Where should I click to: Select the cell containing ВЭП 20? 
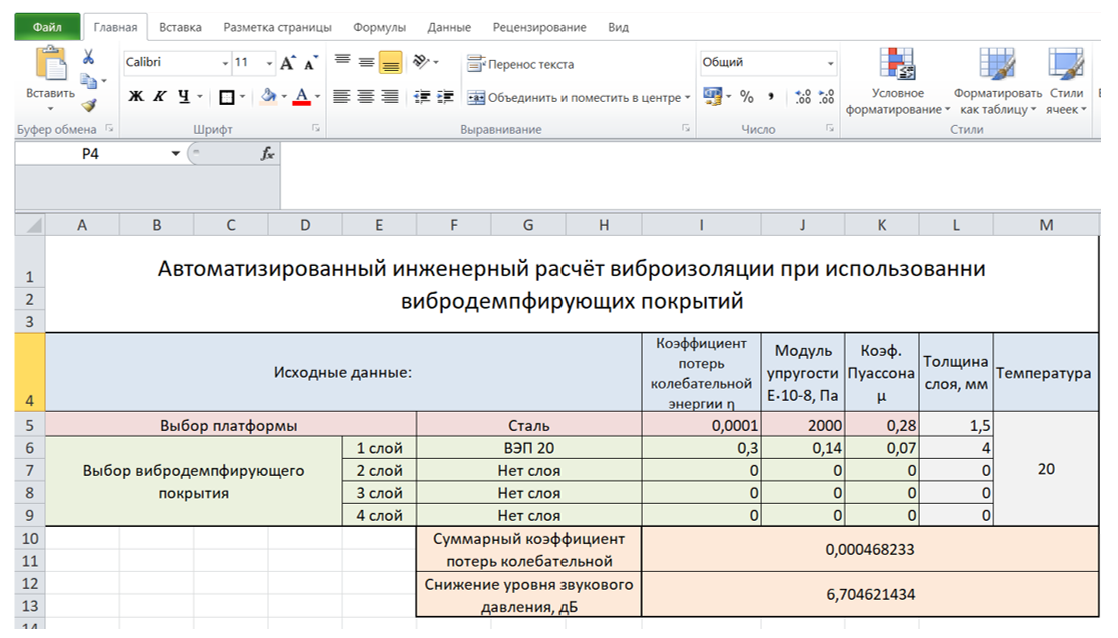529,448
